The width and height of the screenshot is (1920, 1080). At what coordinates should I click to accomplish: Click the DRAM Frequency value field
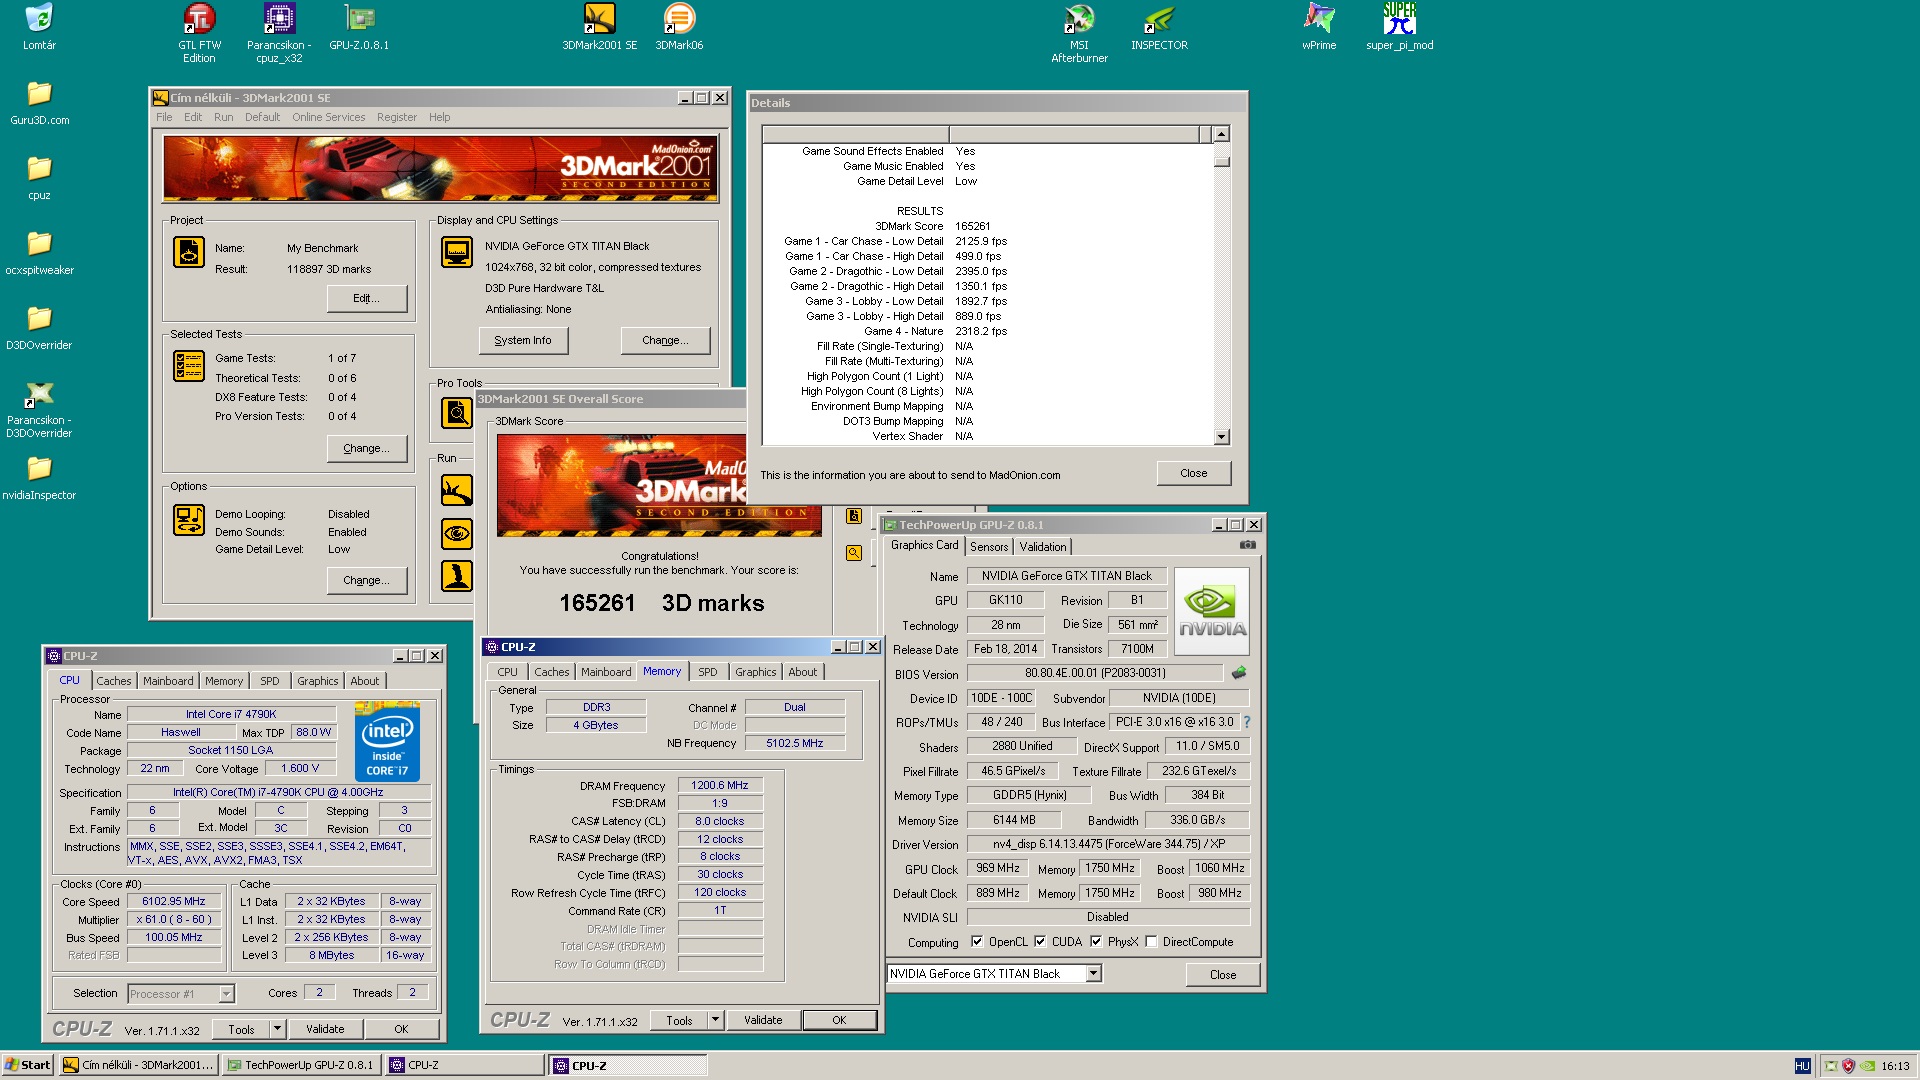[x=720, y=785]
